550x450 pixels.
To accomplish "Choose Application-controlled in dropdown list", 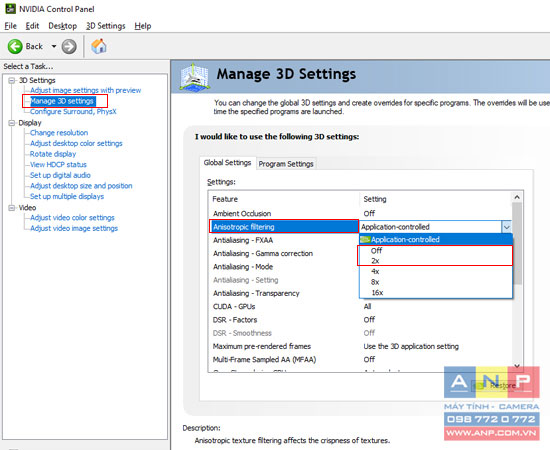I will tap(436, 240).
